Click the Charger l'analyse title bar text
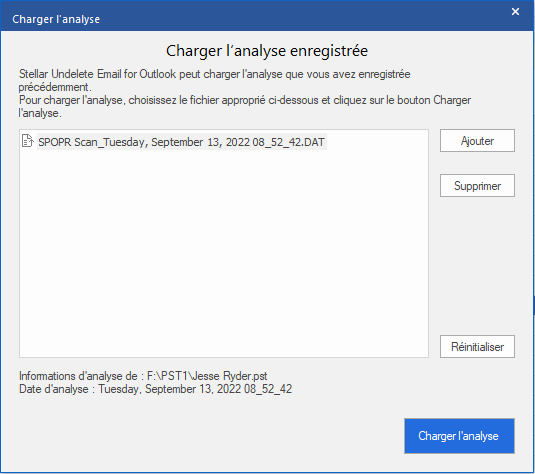535x474 pixels. 56,19
